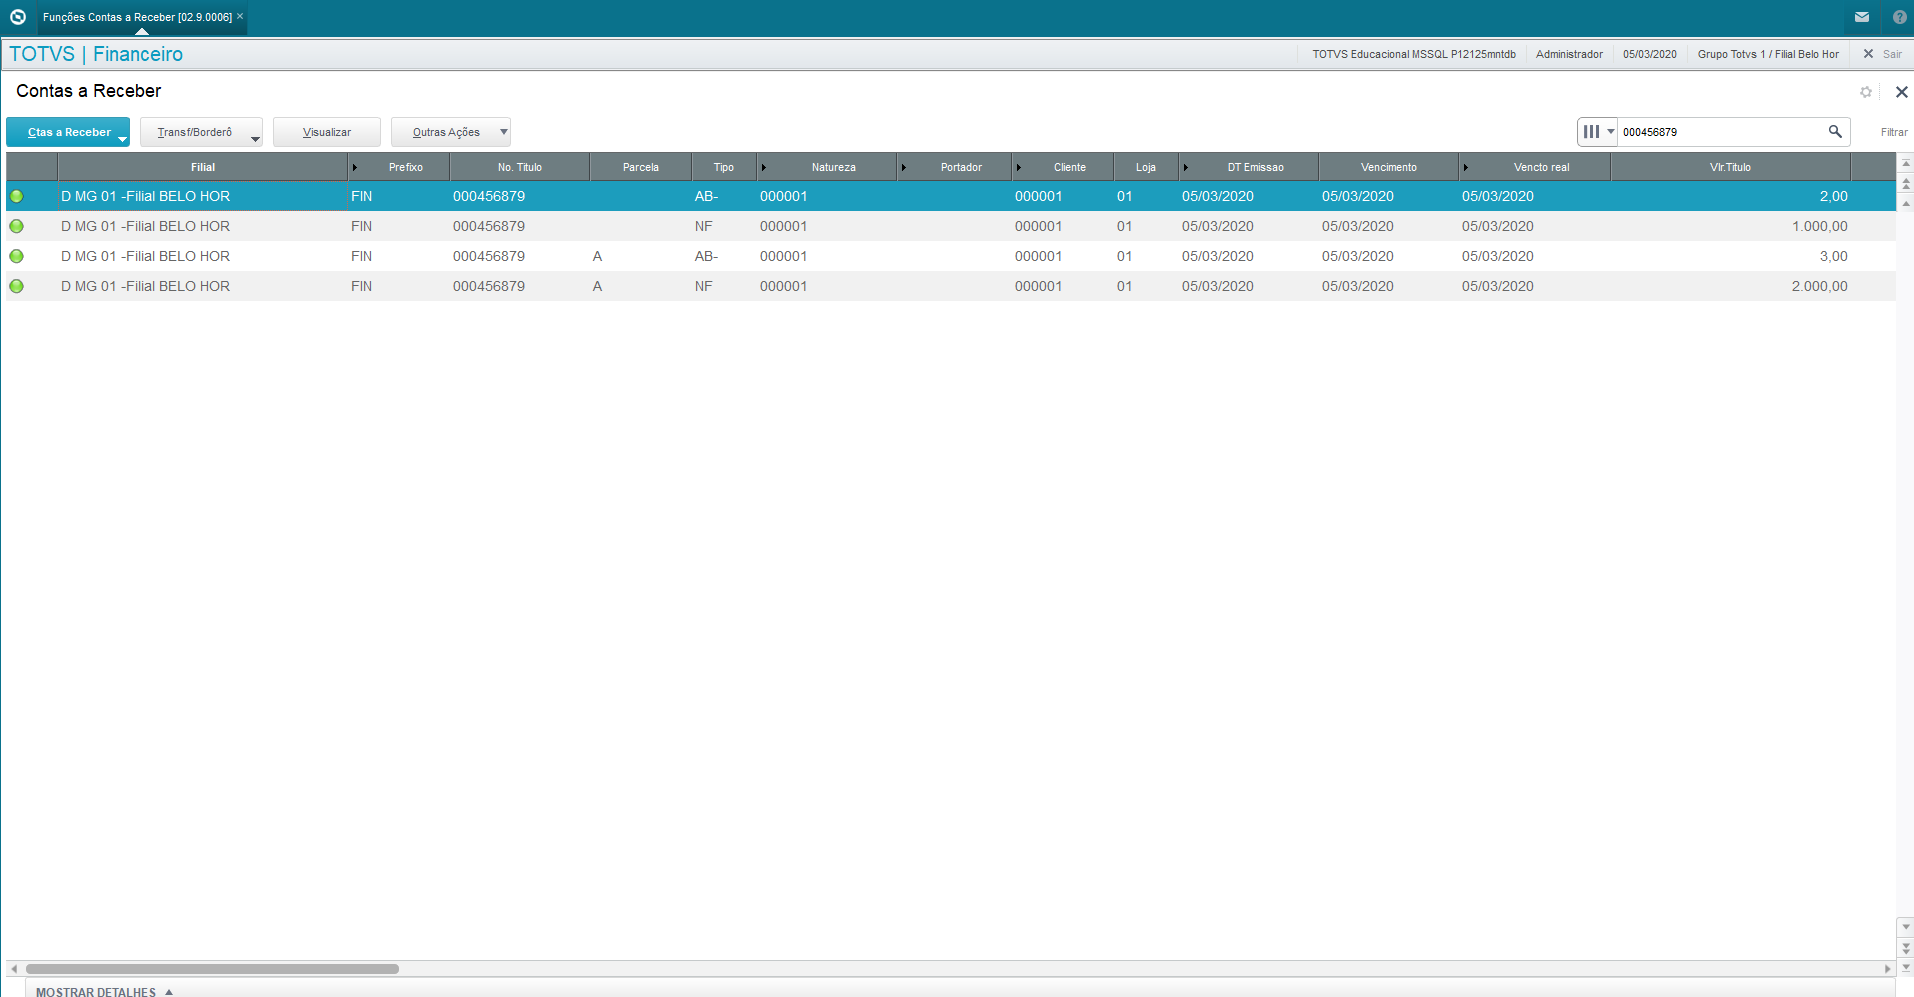
Task: Click into the search field containing 000456879
Action: tap(1720, 132)
